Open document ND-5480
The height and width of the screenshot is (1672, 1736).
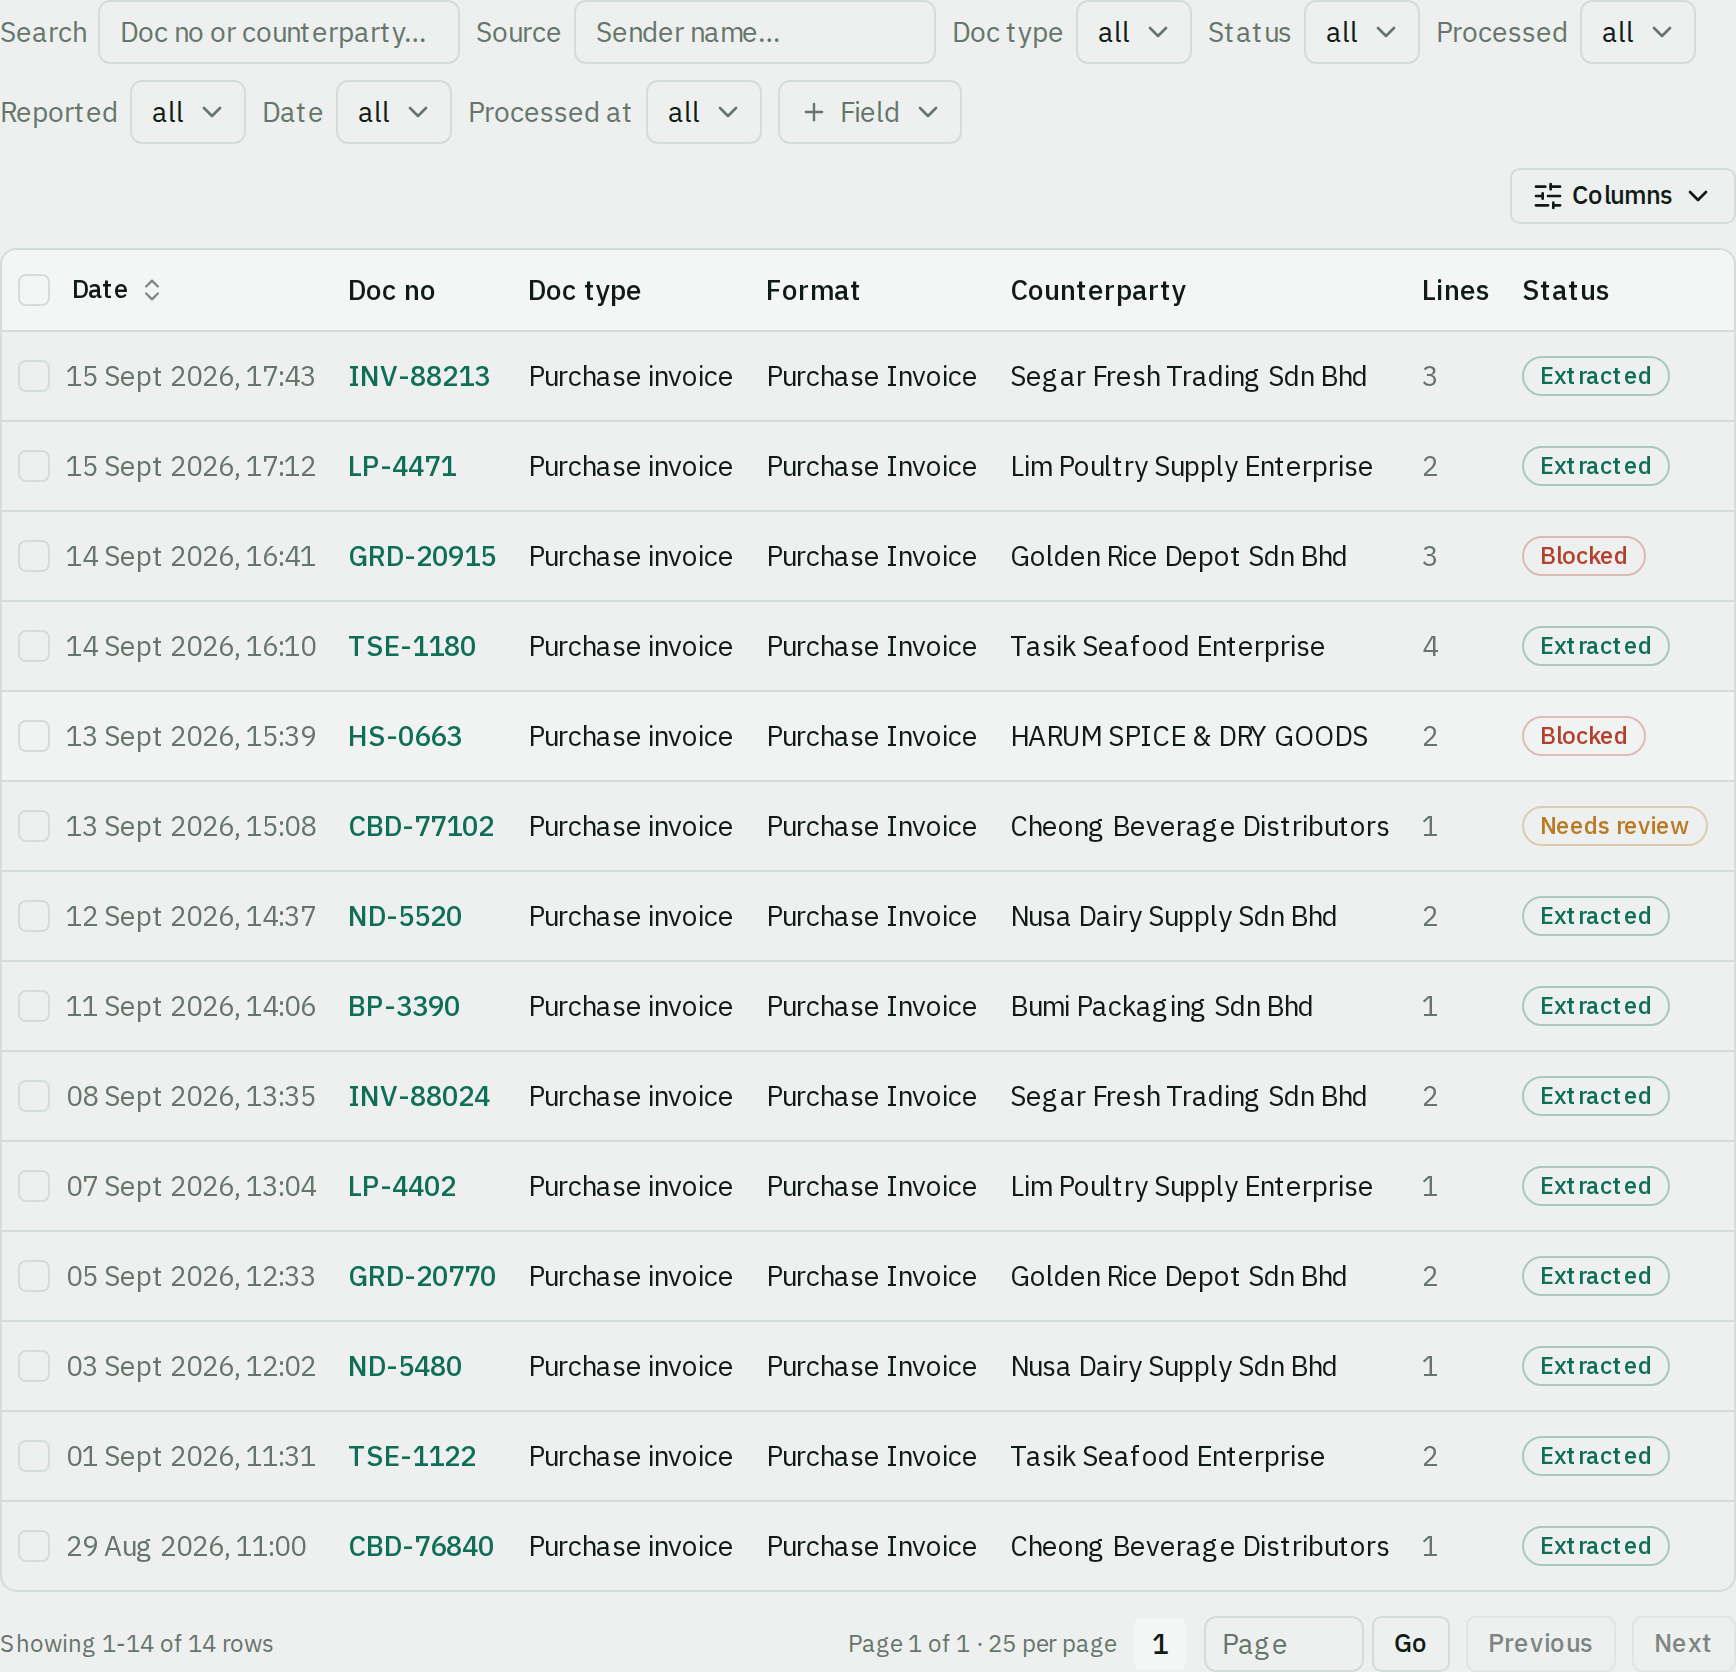tap(405, 1366)
